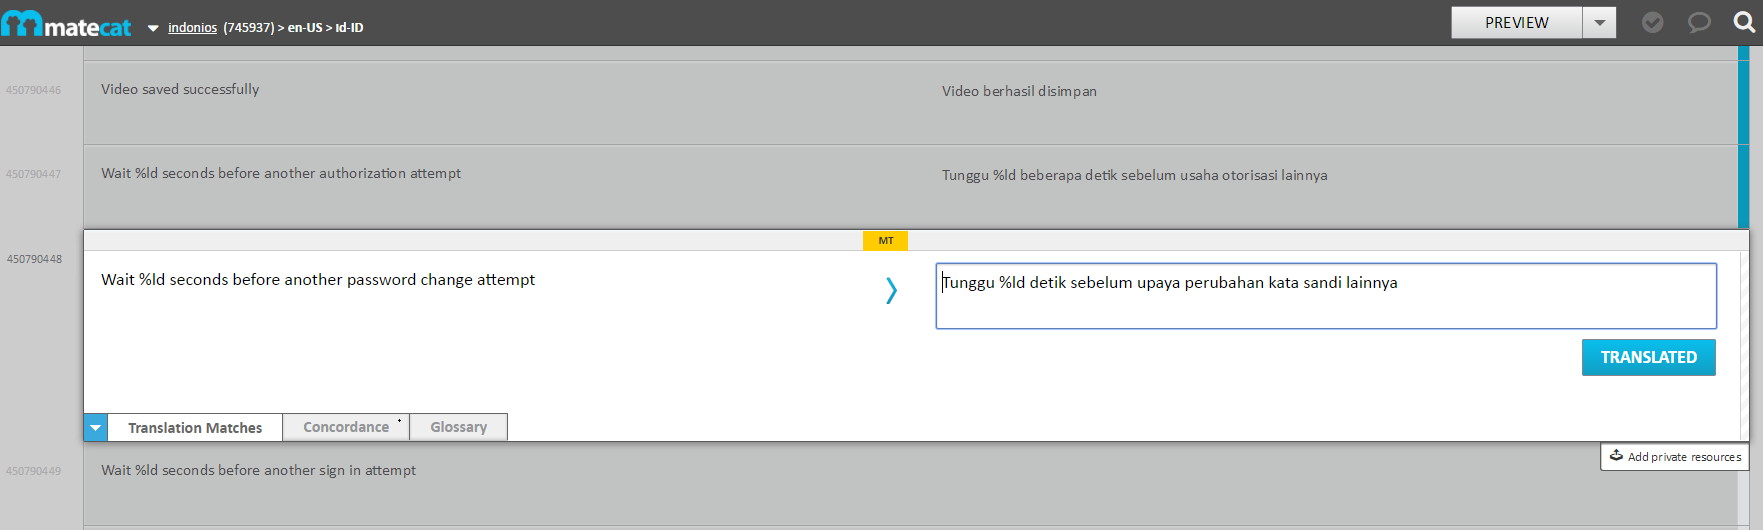Click the TRANSLATED button
Screen dimensions: 1763x530
click(x=1648, y=357)
